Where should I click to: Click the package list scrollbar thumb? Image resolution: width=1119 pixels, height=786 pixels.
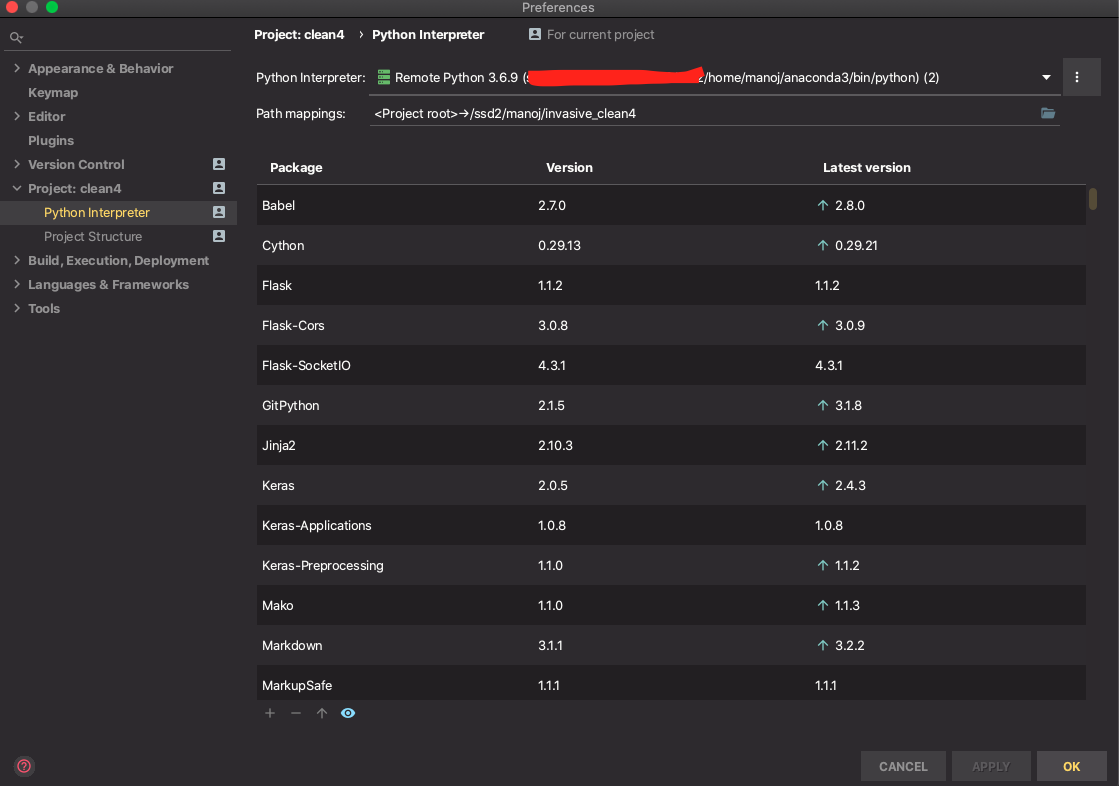pos(1093,198)
